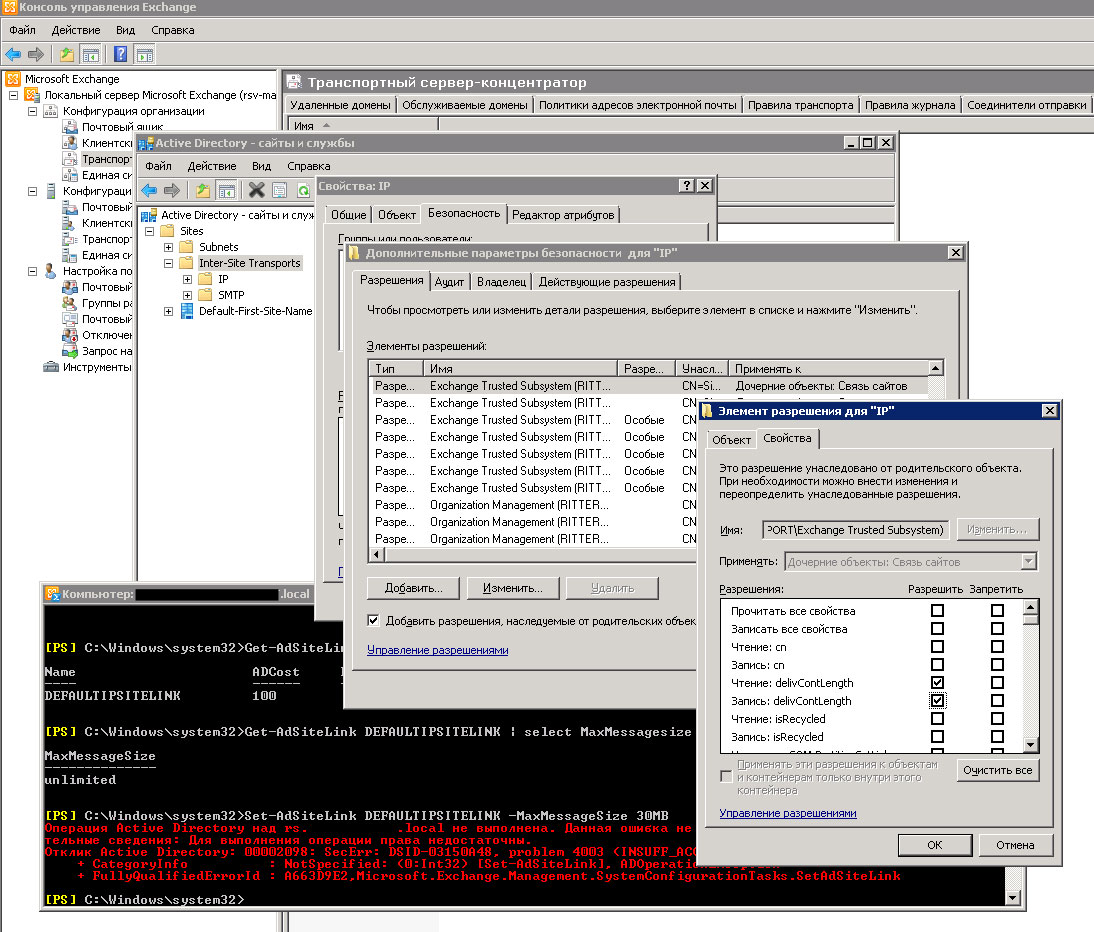Click Forward arrow in Exchange console toolbar

pos(36,54)
